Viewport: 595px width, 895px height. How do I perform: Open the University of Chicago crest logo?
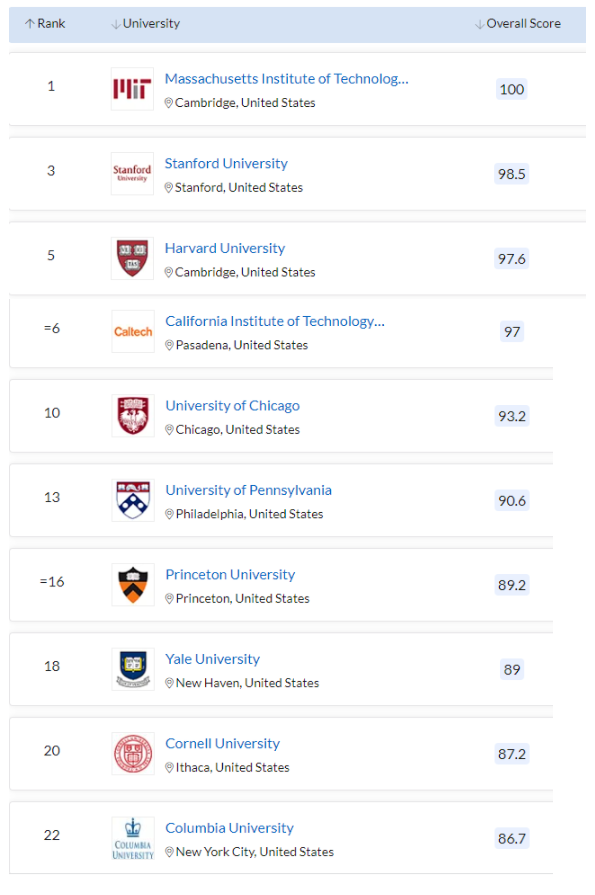pos(132,416)
